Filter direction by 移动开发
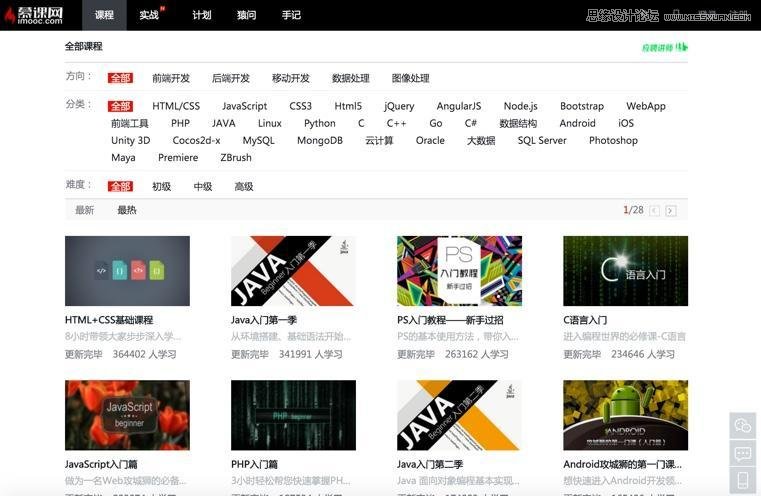The width and height of the screenshot is (761, 496). tap(291, 78)
